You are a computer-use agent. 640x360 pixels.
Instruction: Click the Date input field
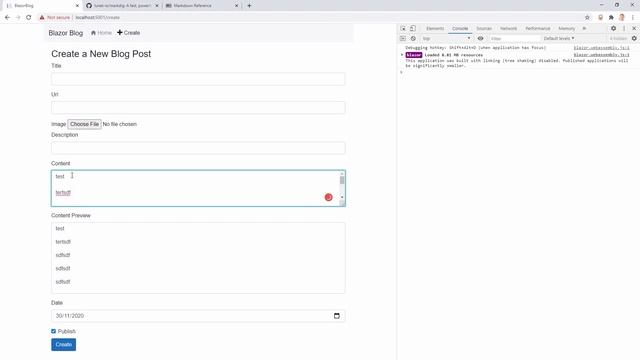[198, 316]
